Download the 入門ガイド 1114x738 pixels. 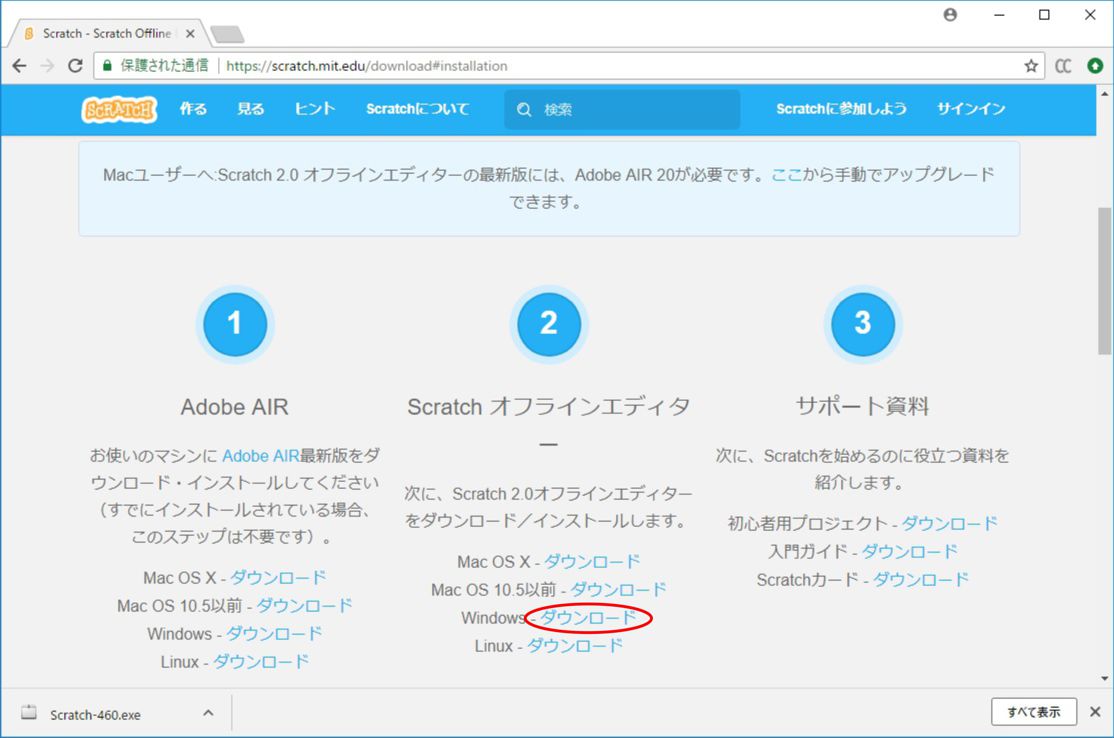[x=909, y=551]
